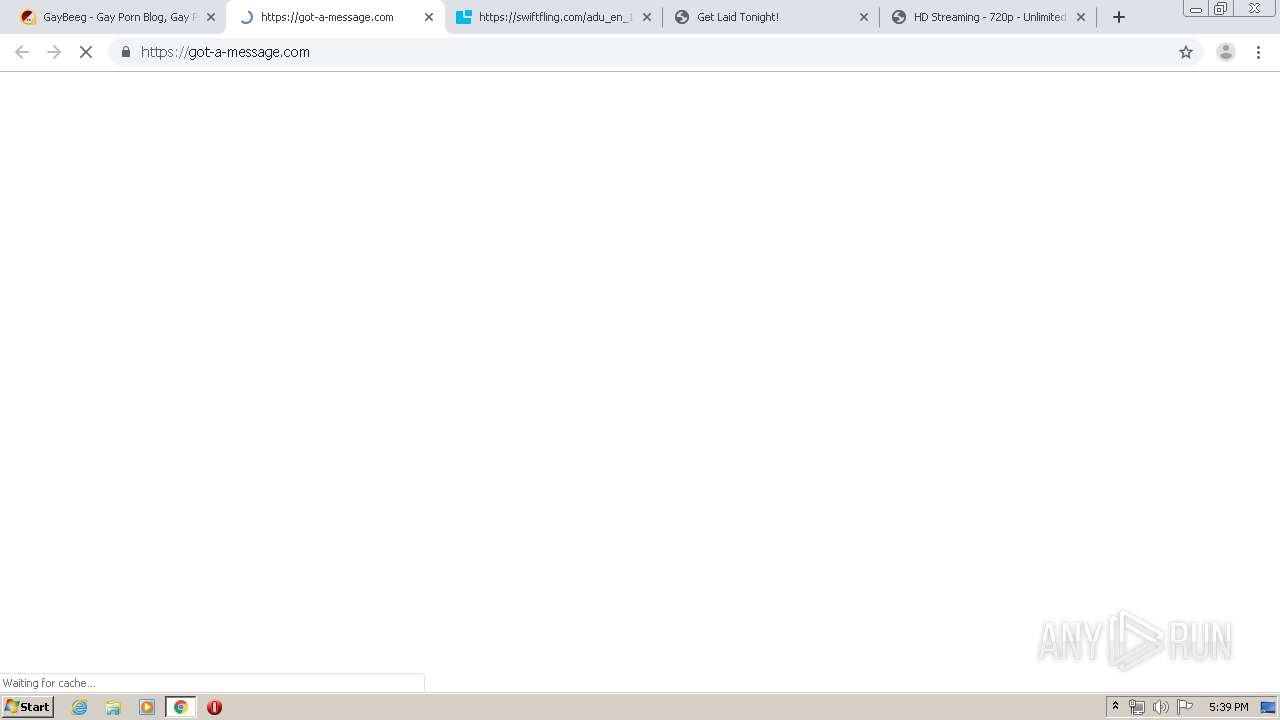Click the red Opera icon in the taskbar
1280x720 pixels.
[x=214, y=707]
